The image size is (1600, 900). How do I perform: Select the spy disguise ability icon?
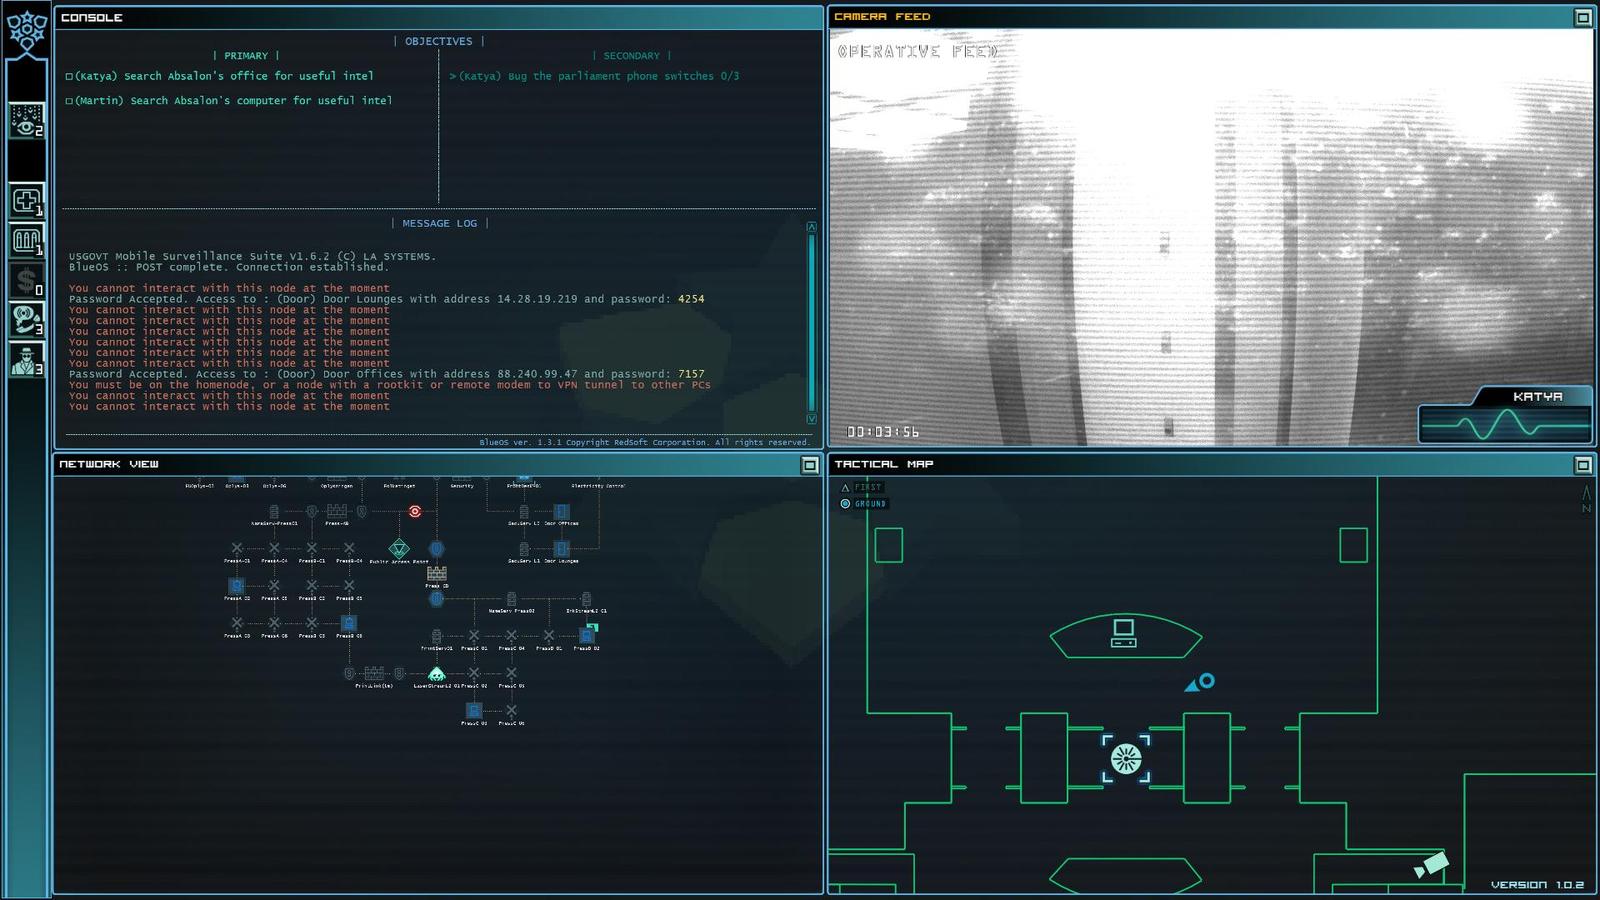click(26, 360)
